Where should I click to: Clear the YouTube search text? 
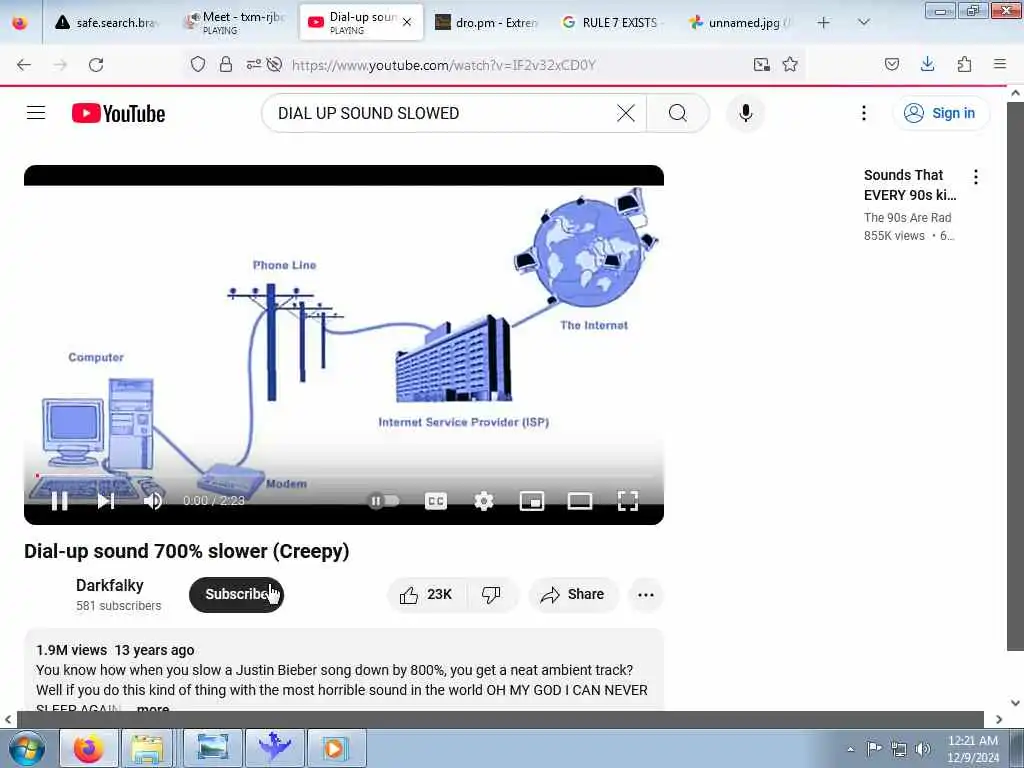(x=626, y=113)
